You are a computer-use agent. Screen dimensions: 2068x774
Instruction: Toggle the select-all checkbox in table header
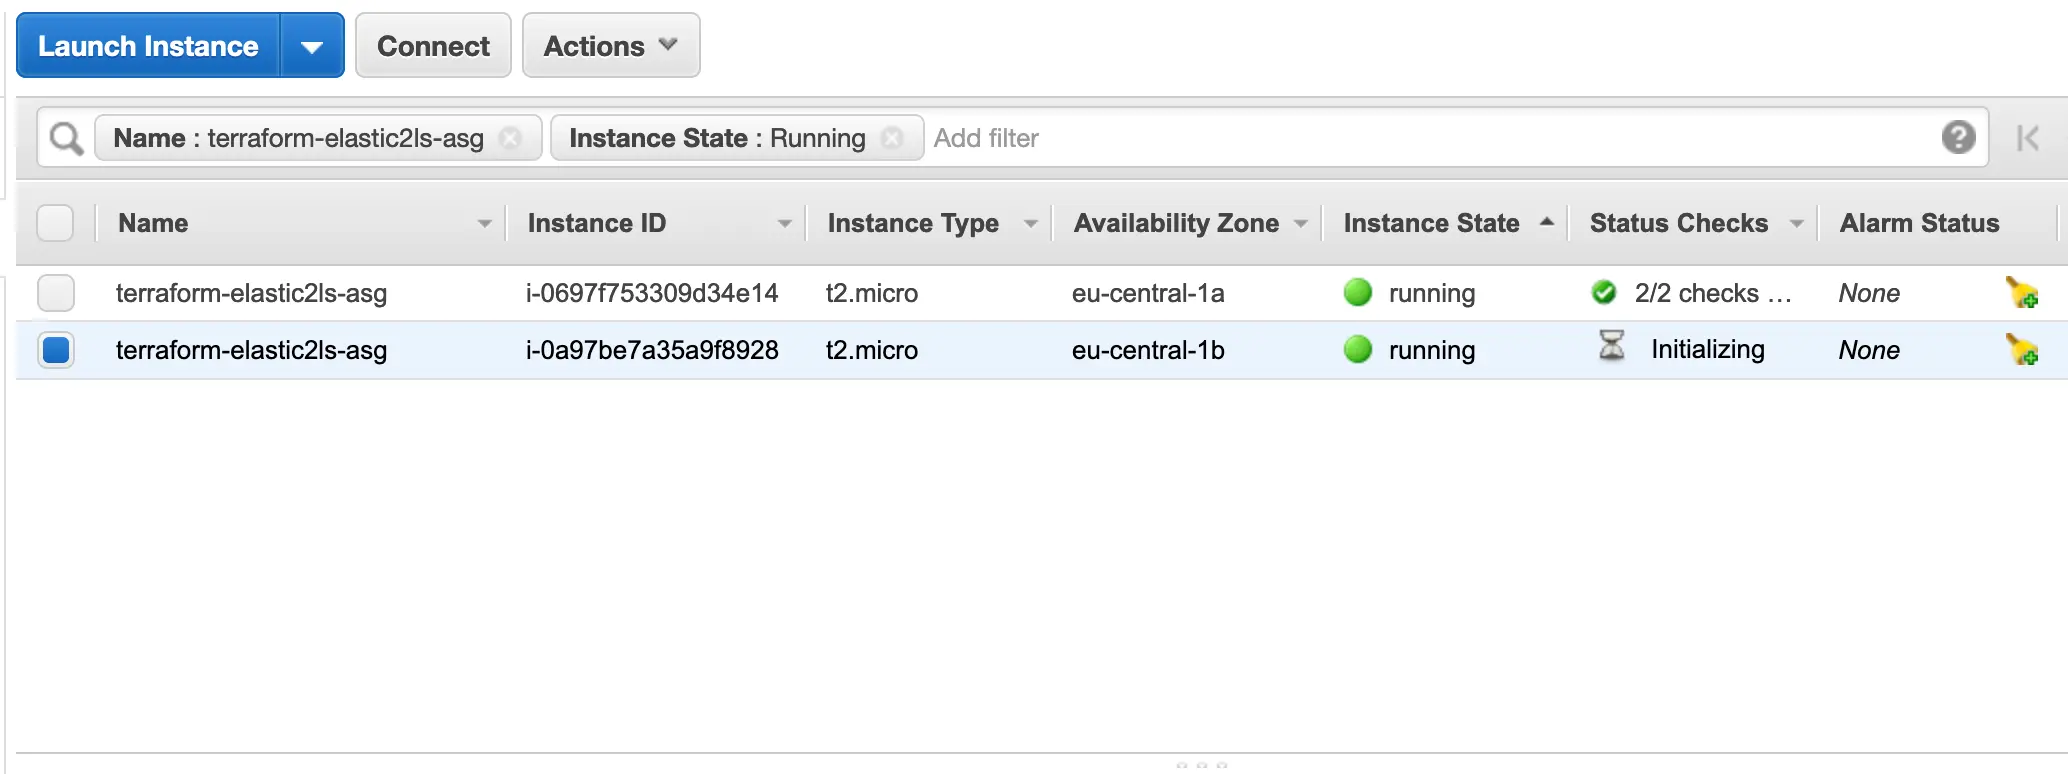pos(55,223)
